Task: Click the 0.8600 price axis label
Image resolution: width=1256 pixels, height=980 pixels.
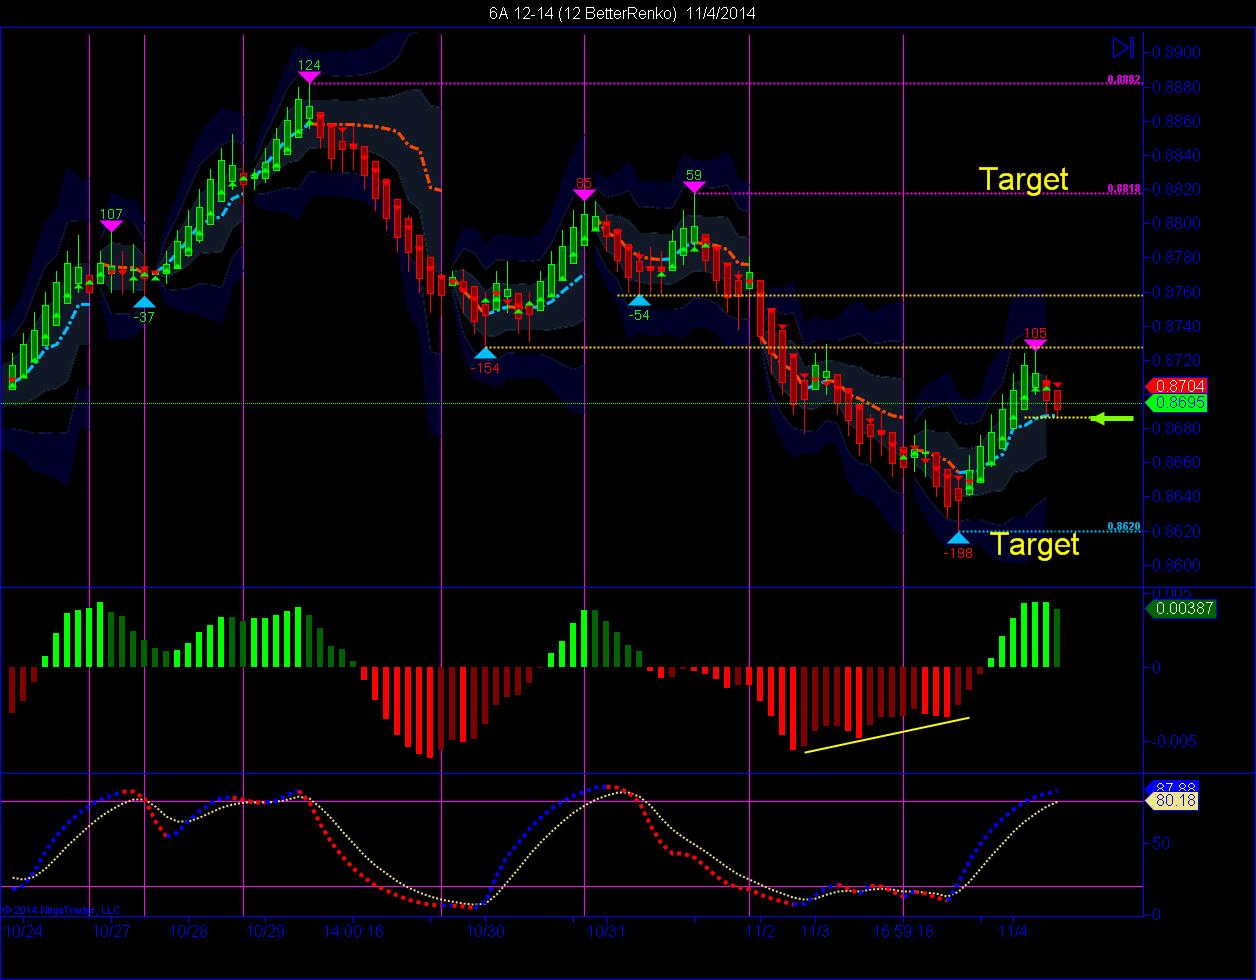Action: point(1176,565)
